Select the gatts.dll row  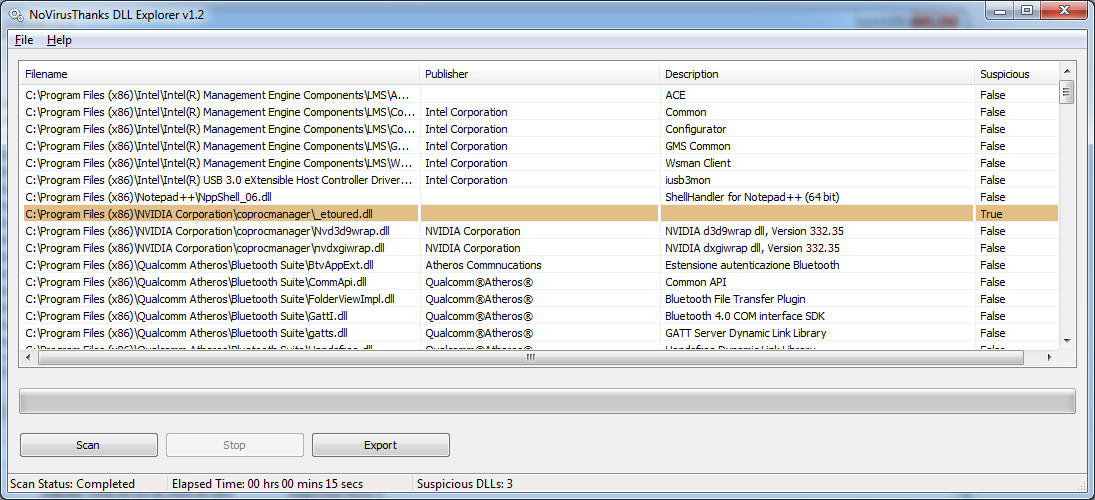tap(539, 332)
